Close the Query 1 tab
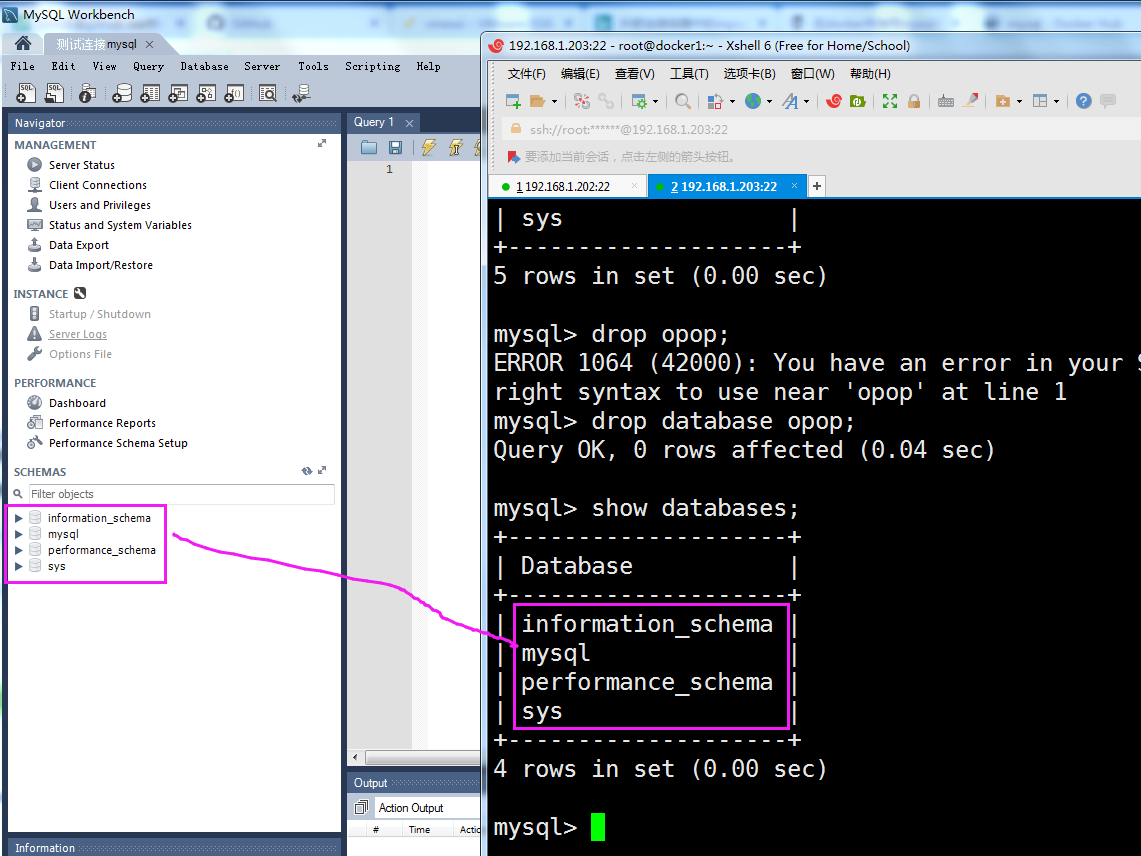This screenshot has height=856, width=1141. tap(410, 123)
